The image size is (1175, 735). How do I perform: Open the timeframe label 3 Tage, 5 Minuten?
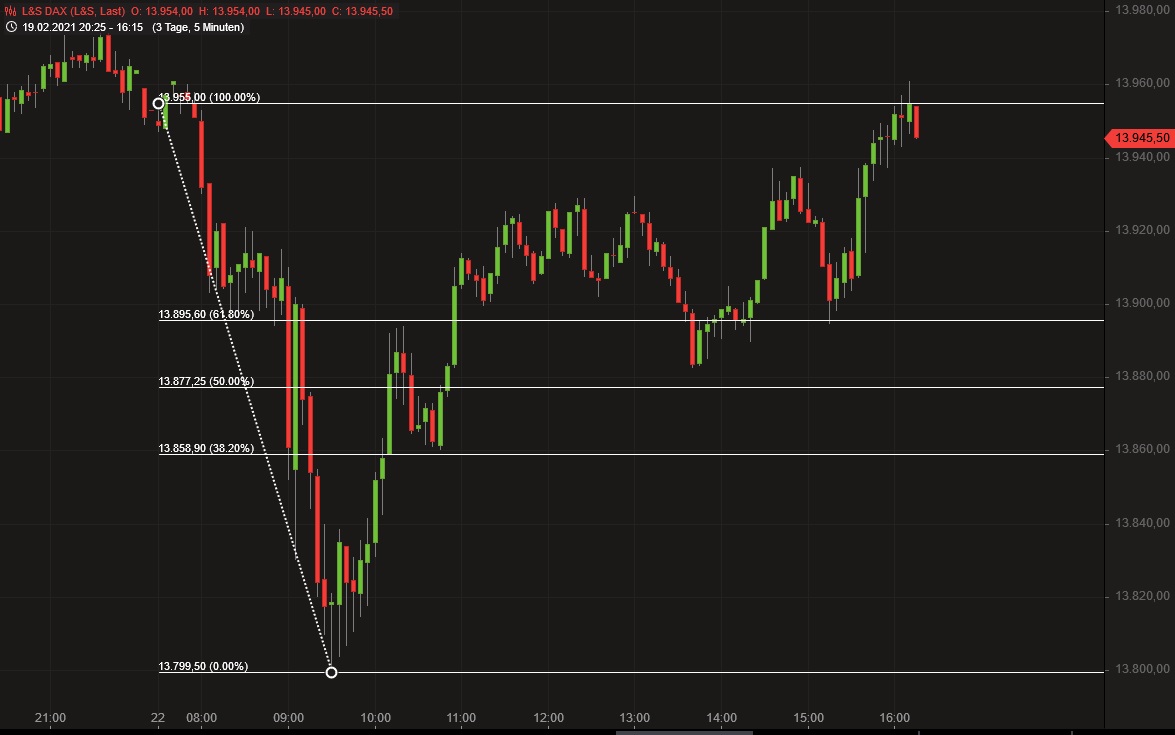click(200, 28)
